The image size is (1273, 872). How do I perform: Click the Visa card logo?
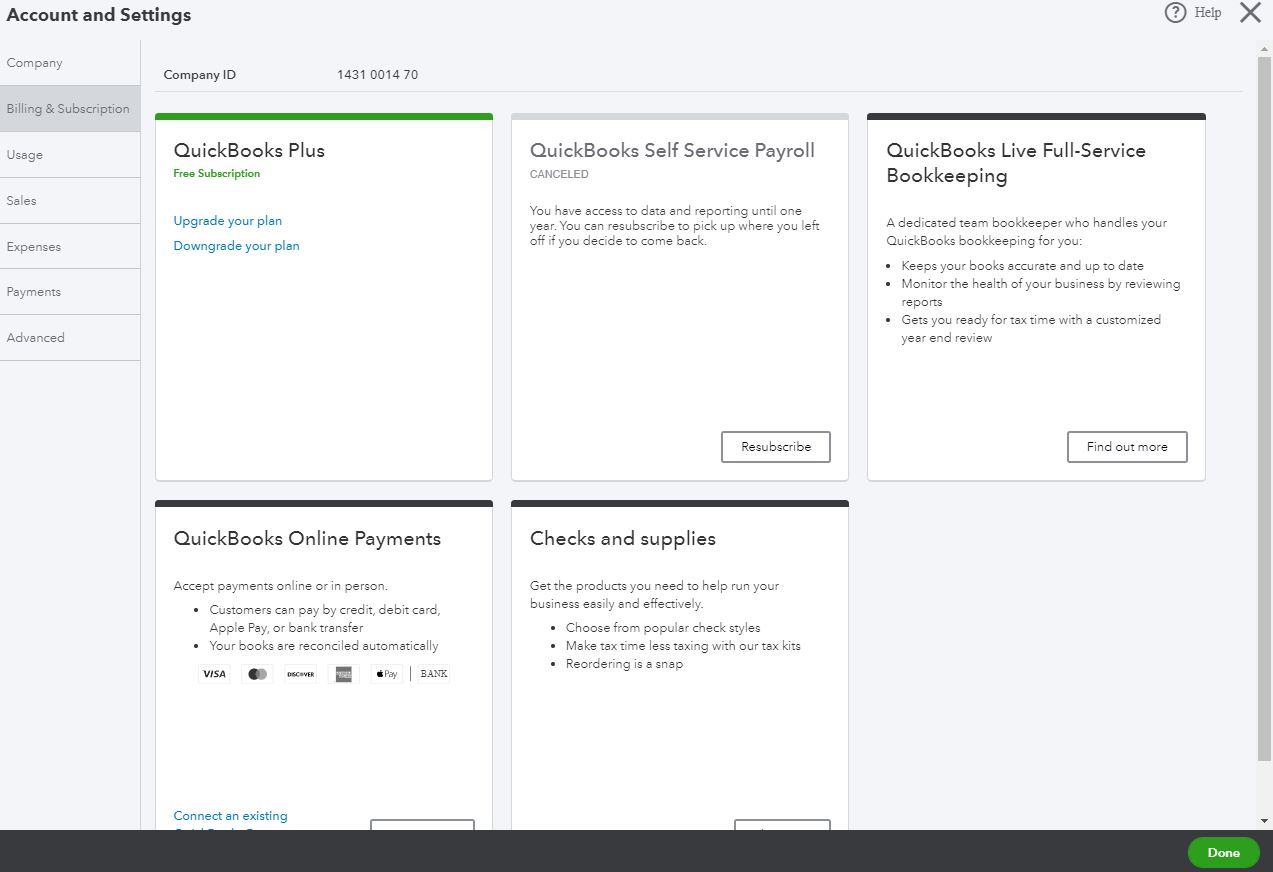[214, 674]
